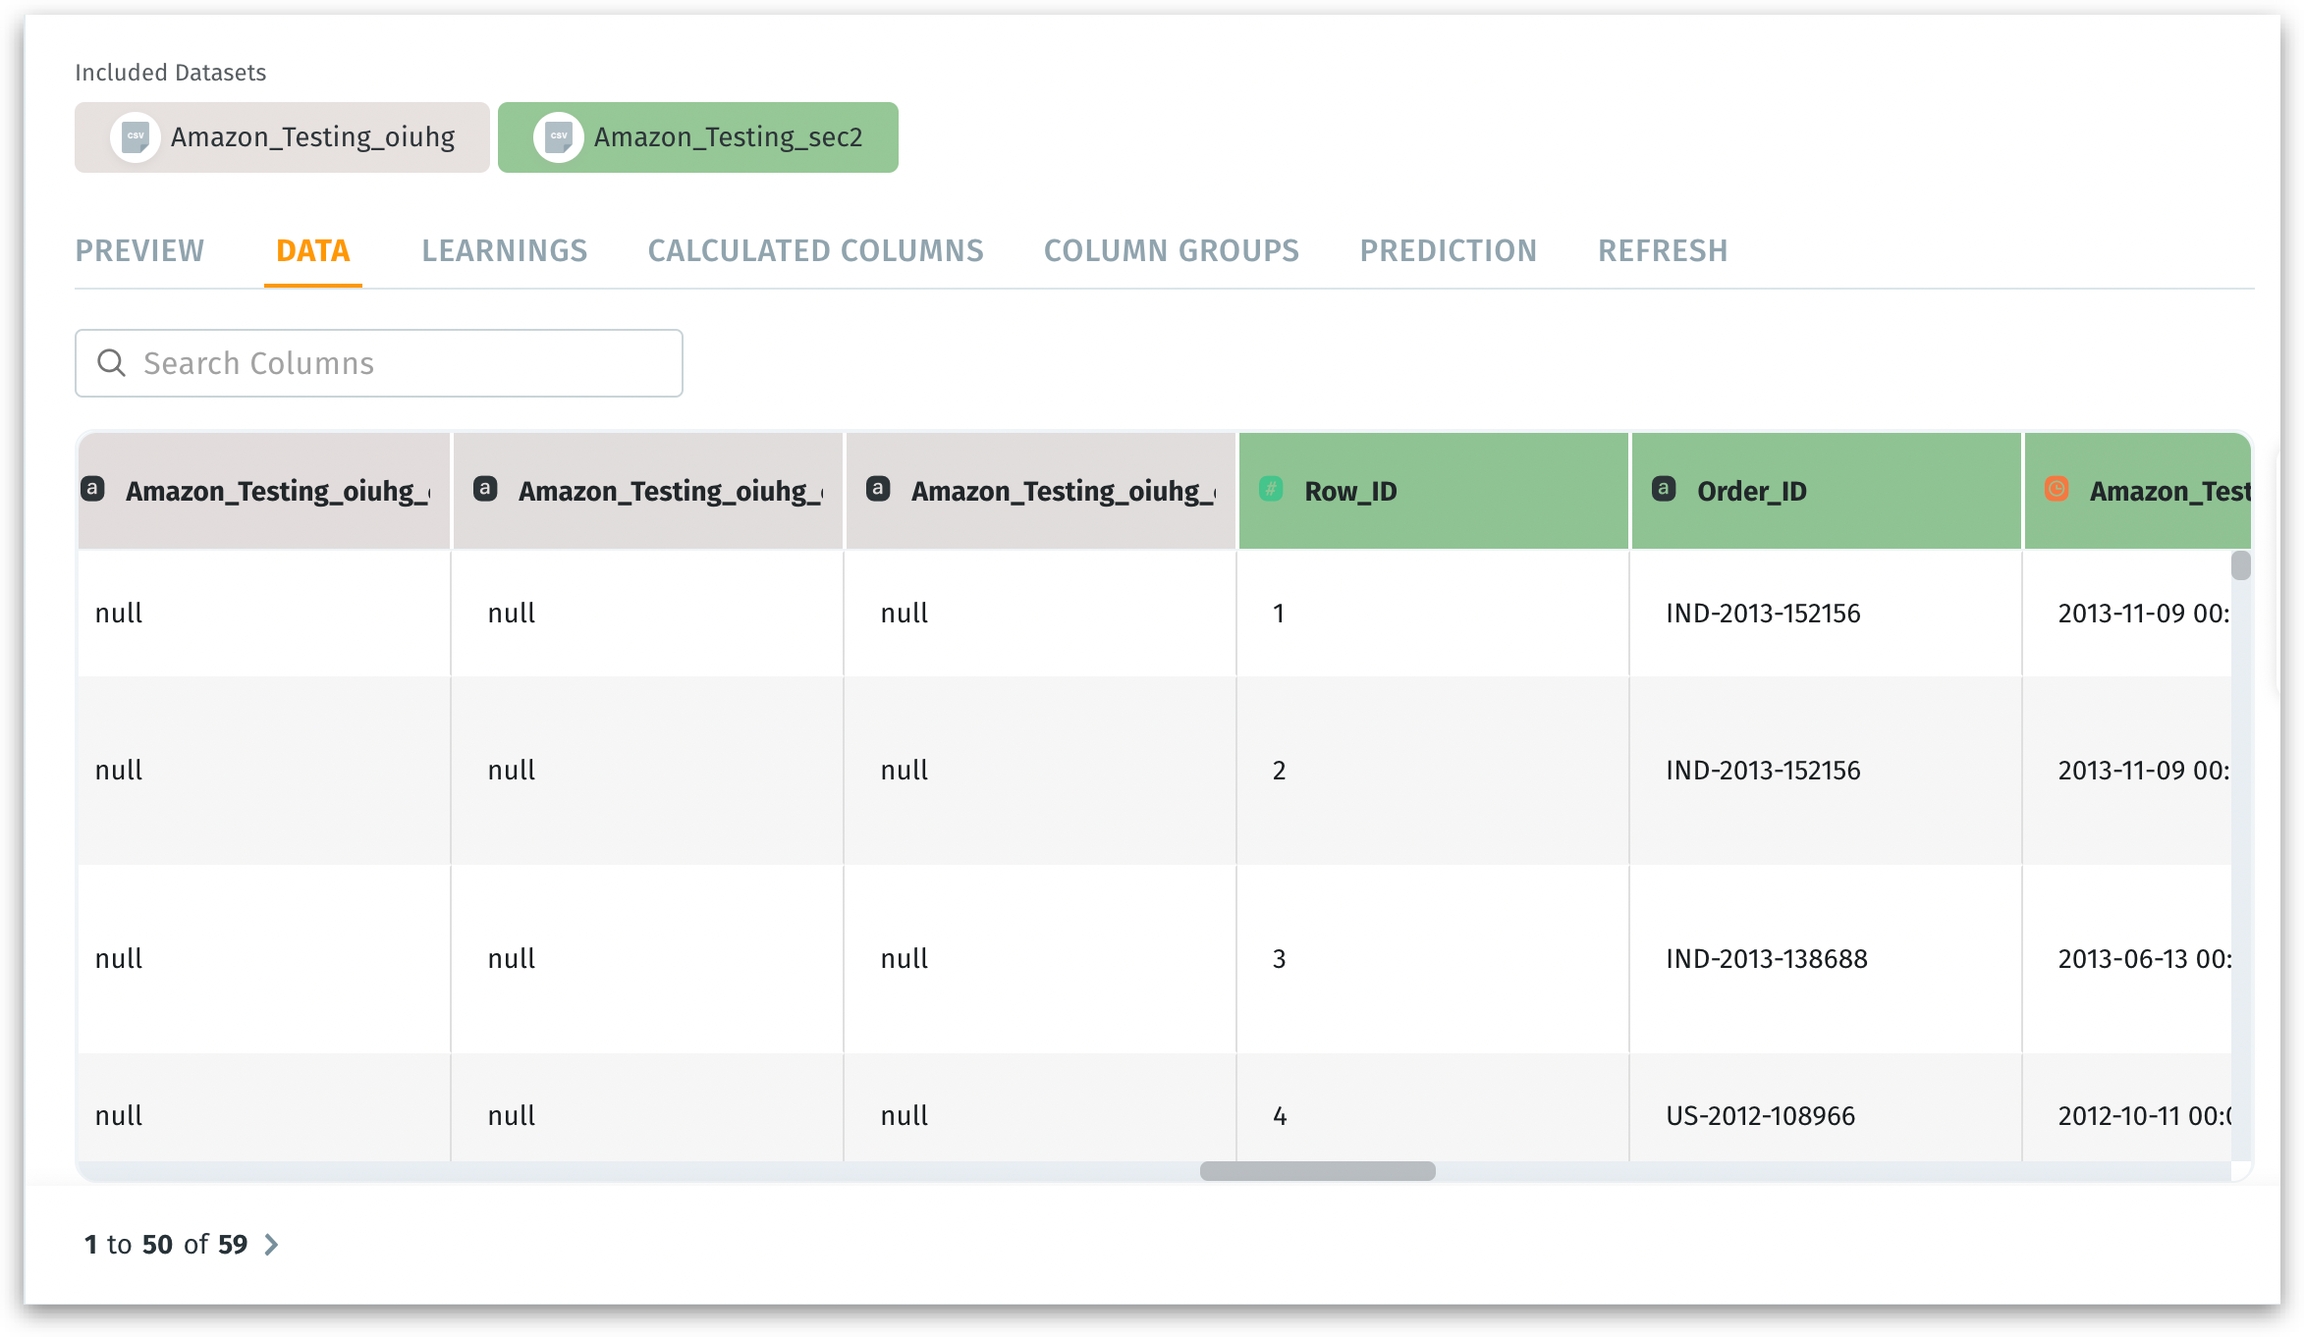Open the LEARNINGS tab
Viewport: 2304px width, 1337px height.
point(504,251)
